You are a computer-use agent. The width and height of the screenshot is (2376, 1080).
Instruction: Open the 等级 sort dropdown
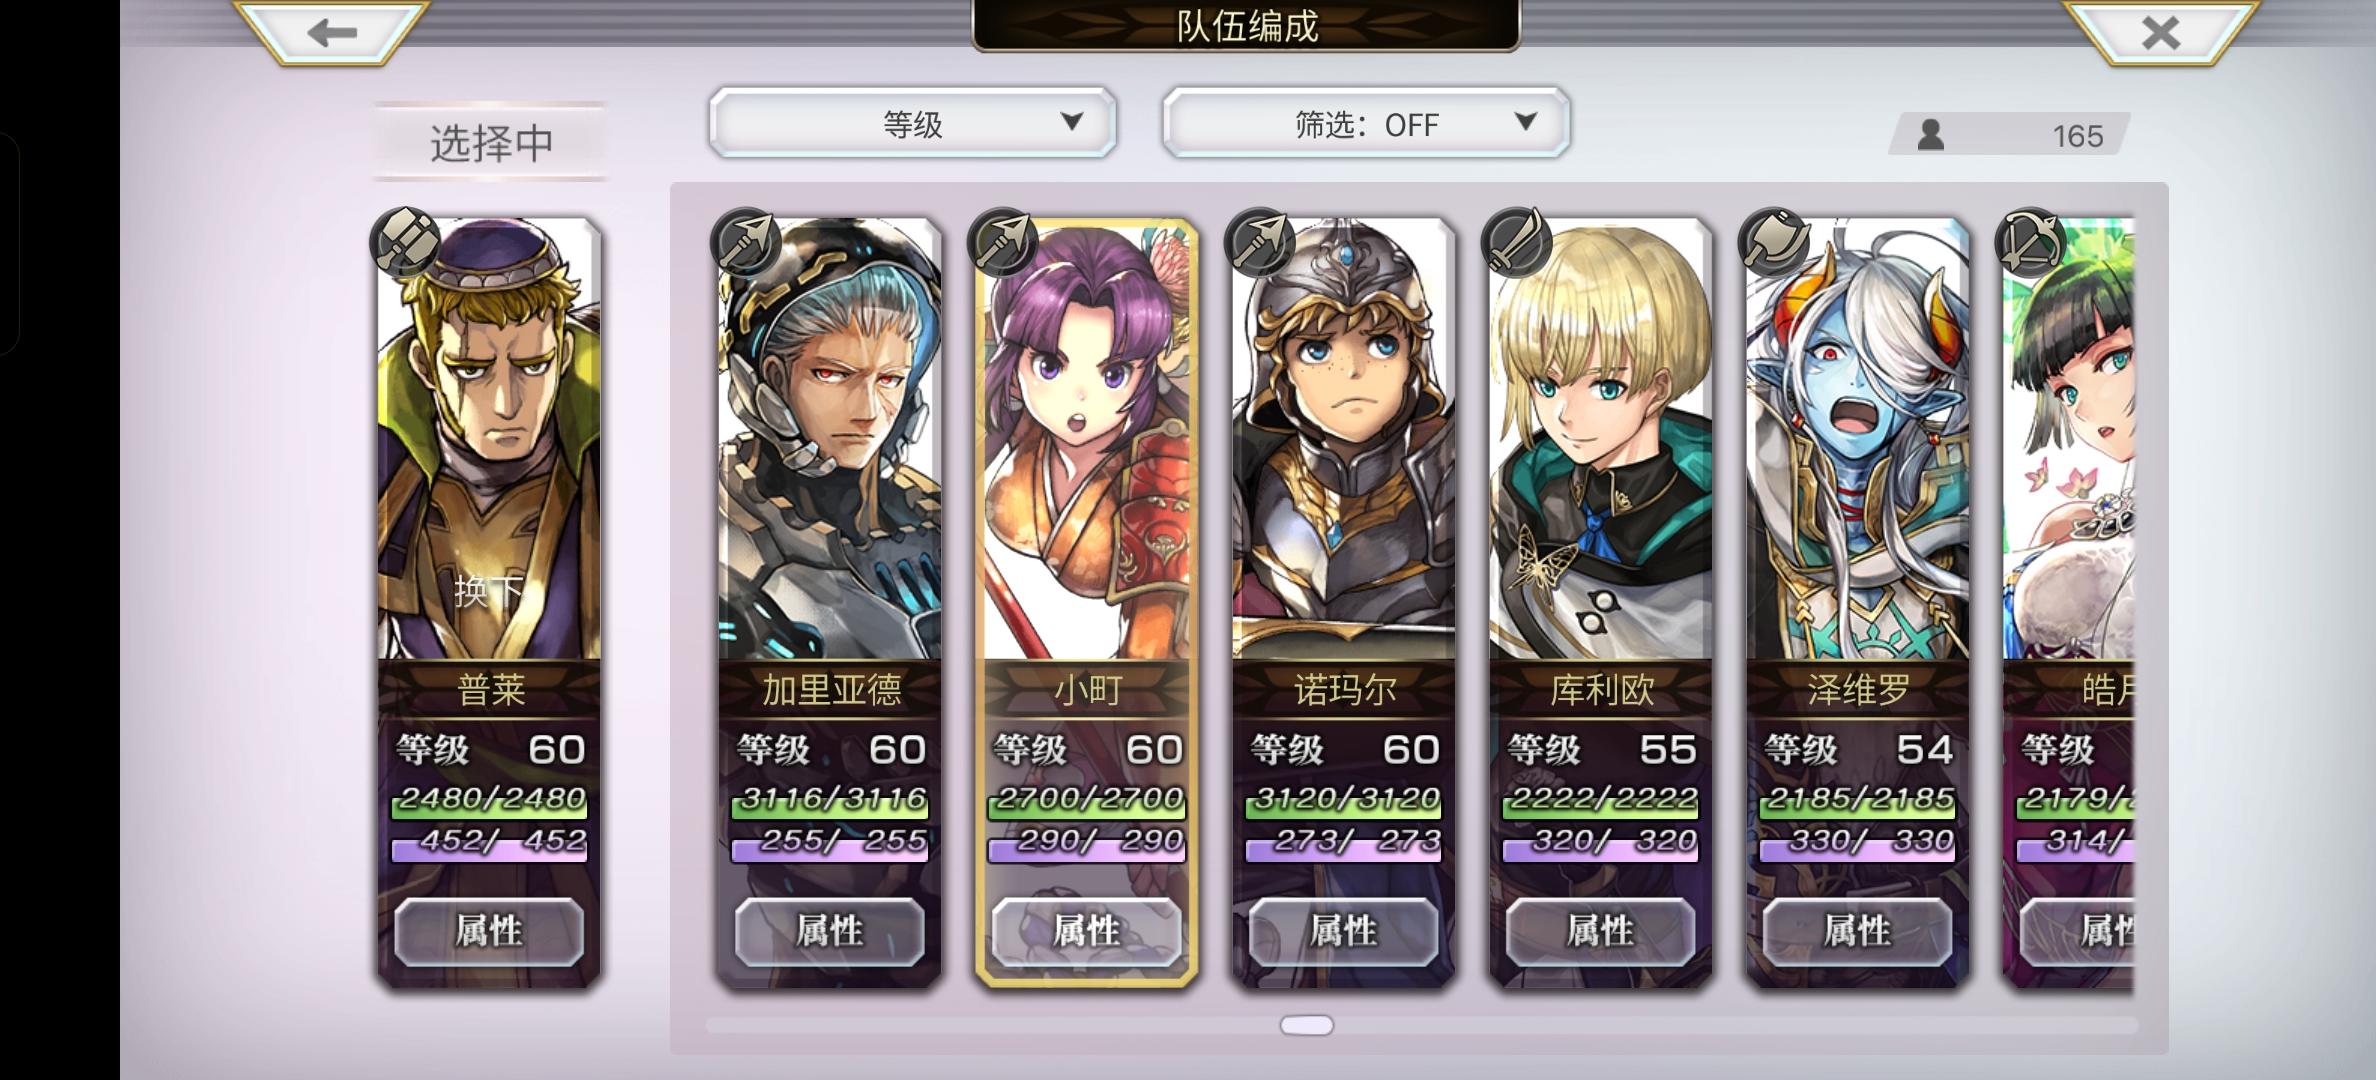pyautogui.click(x=912, y=123)
